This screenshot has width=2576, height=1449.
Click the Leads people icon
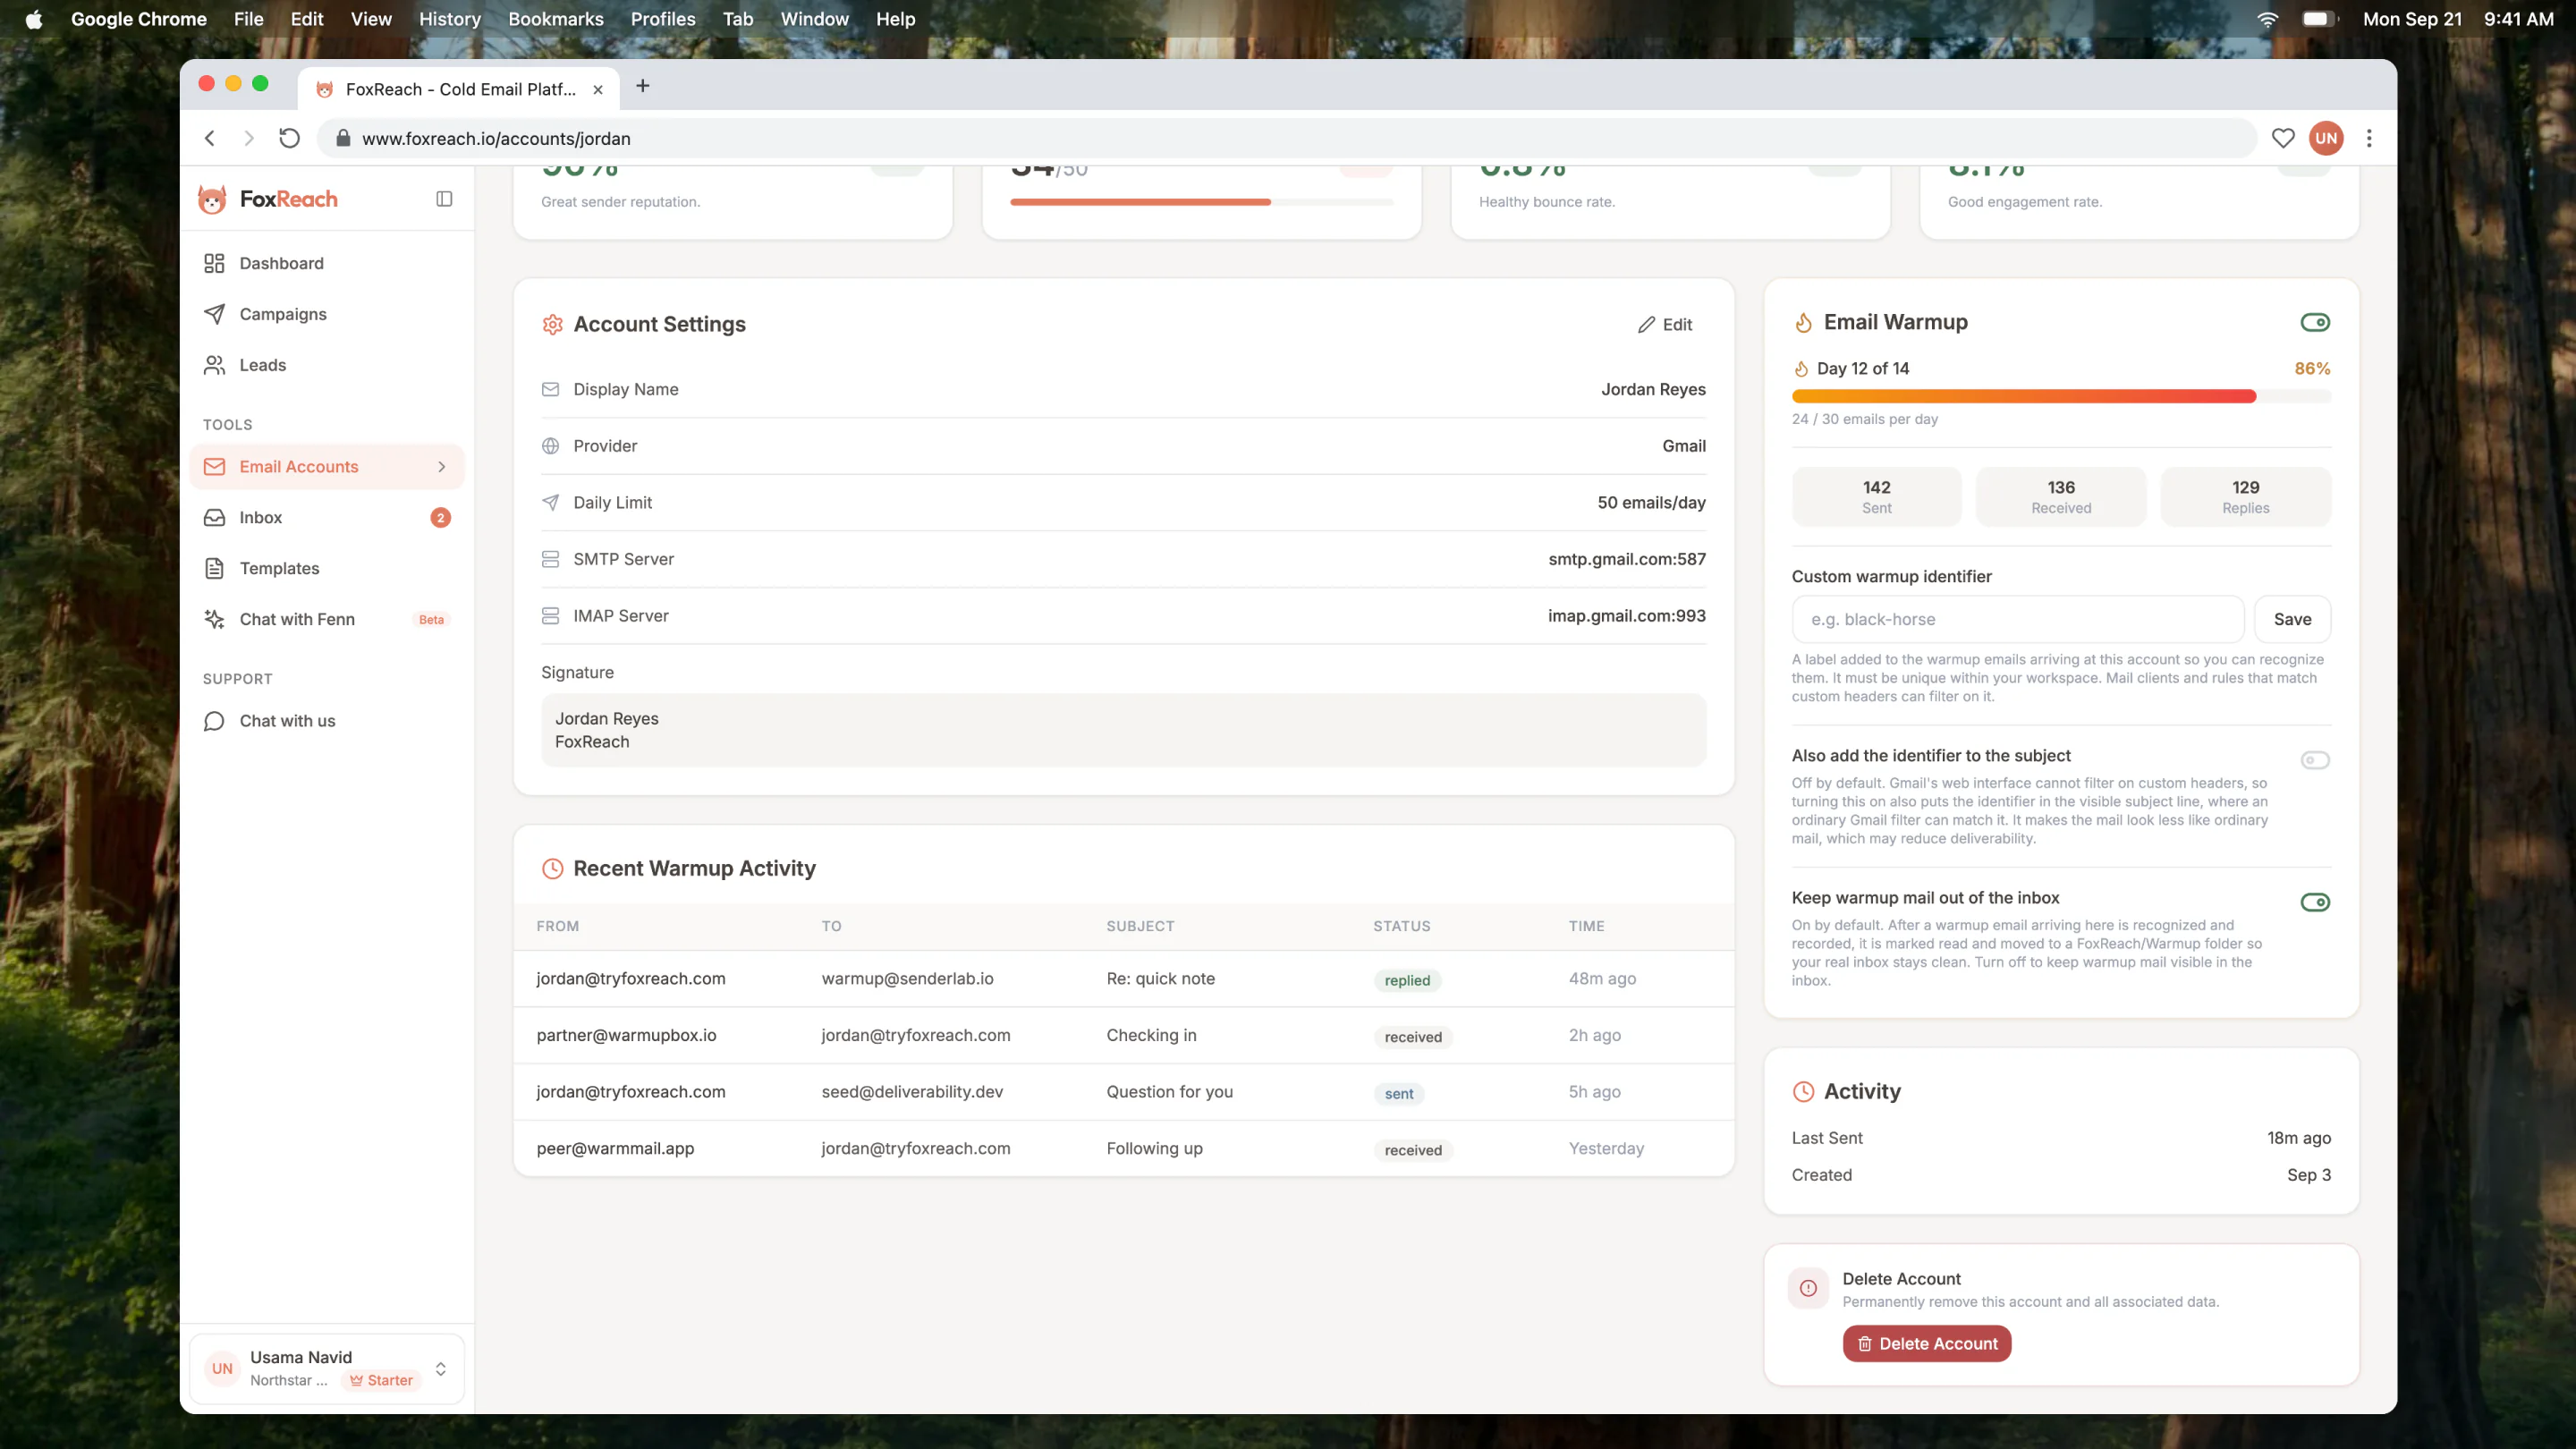point(214,365)
